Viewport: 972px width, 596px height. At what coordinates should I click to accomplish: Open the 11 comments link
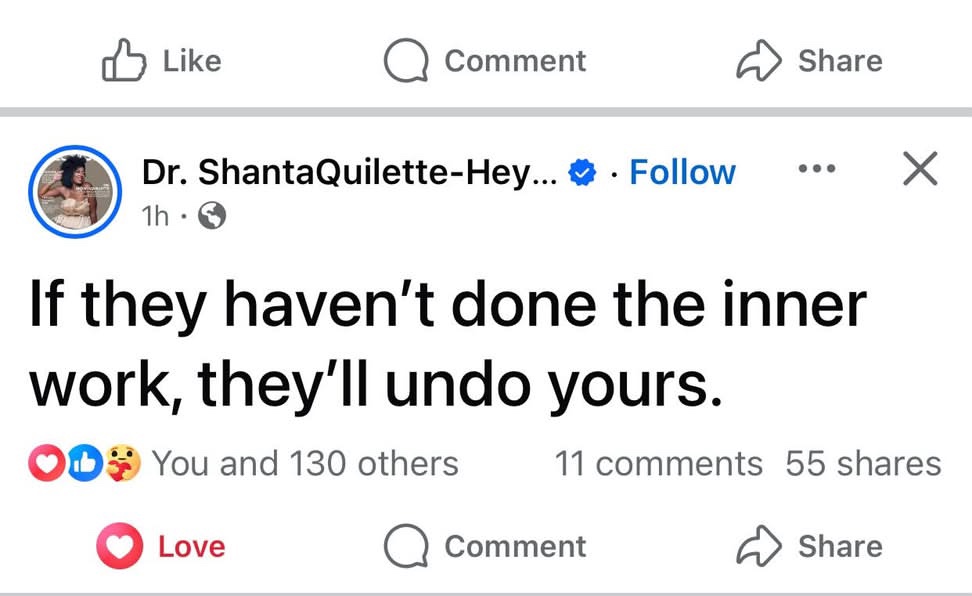pos(658,463)
